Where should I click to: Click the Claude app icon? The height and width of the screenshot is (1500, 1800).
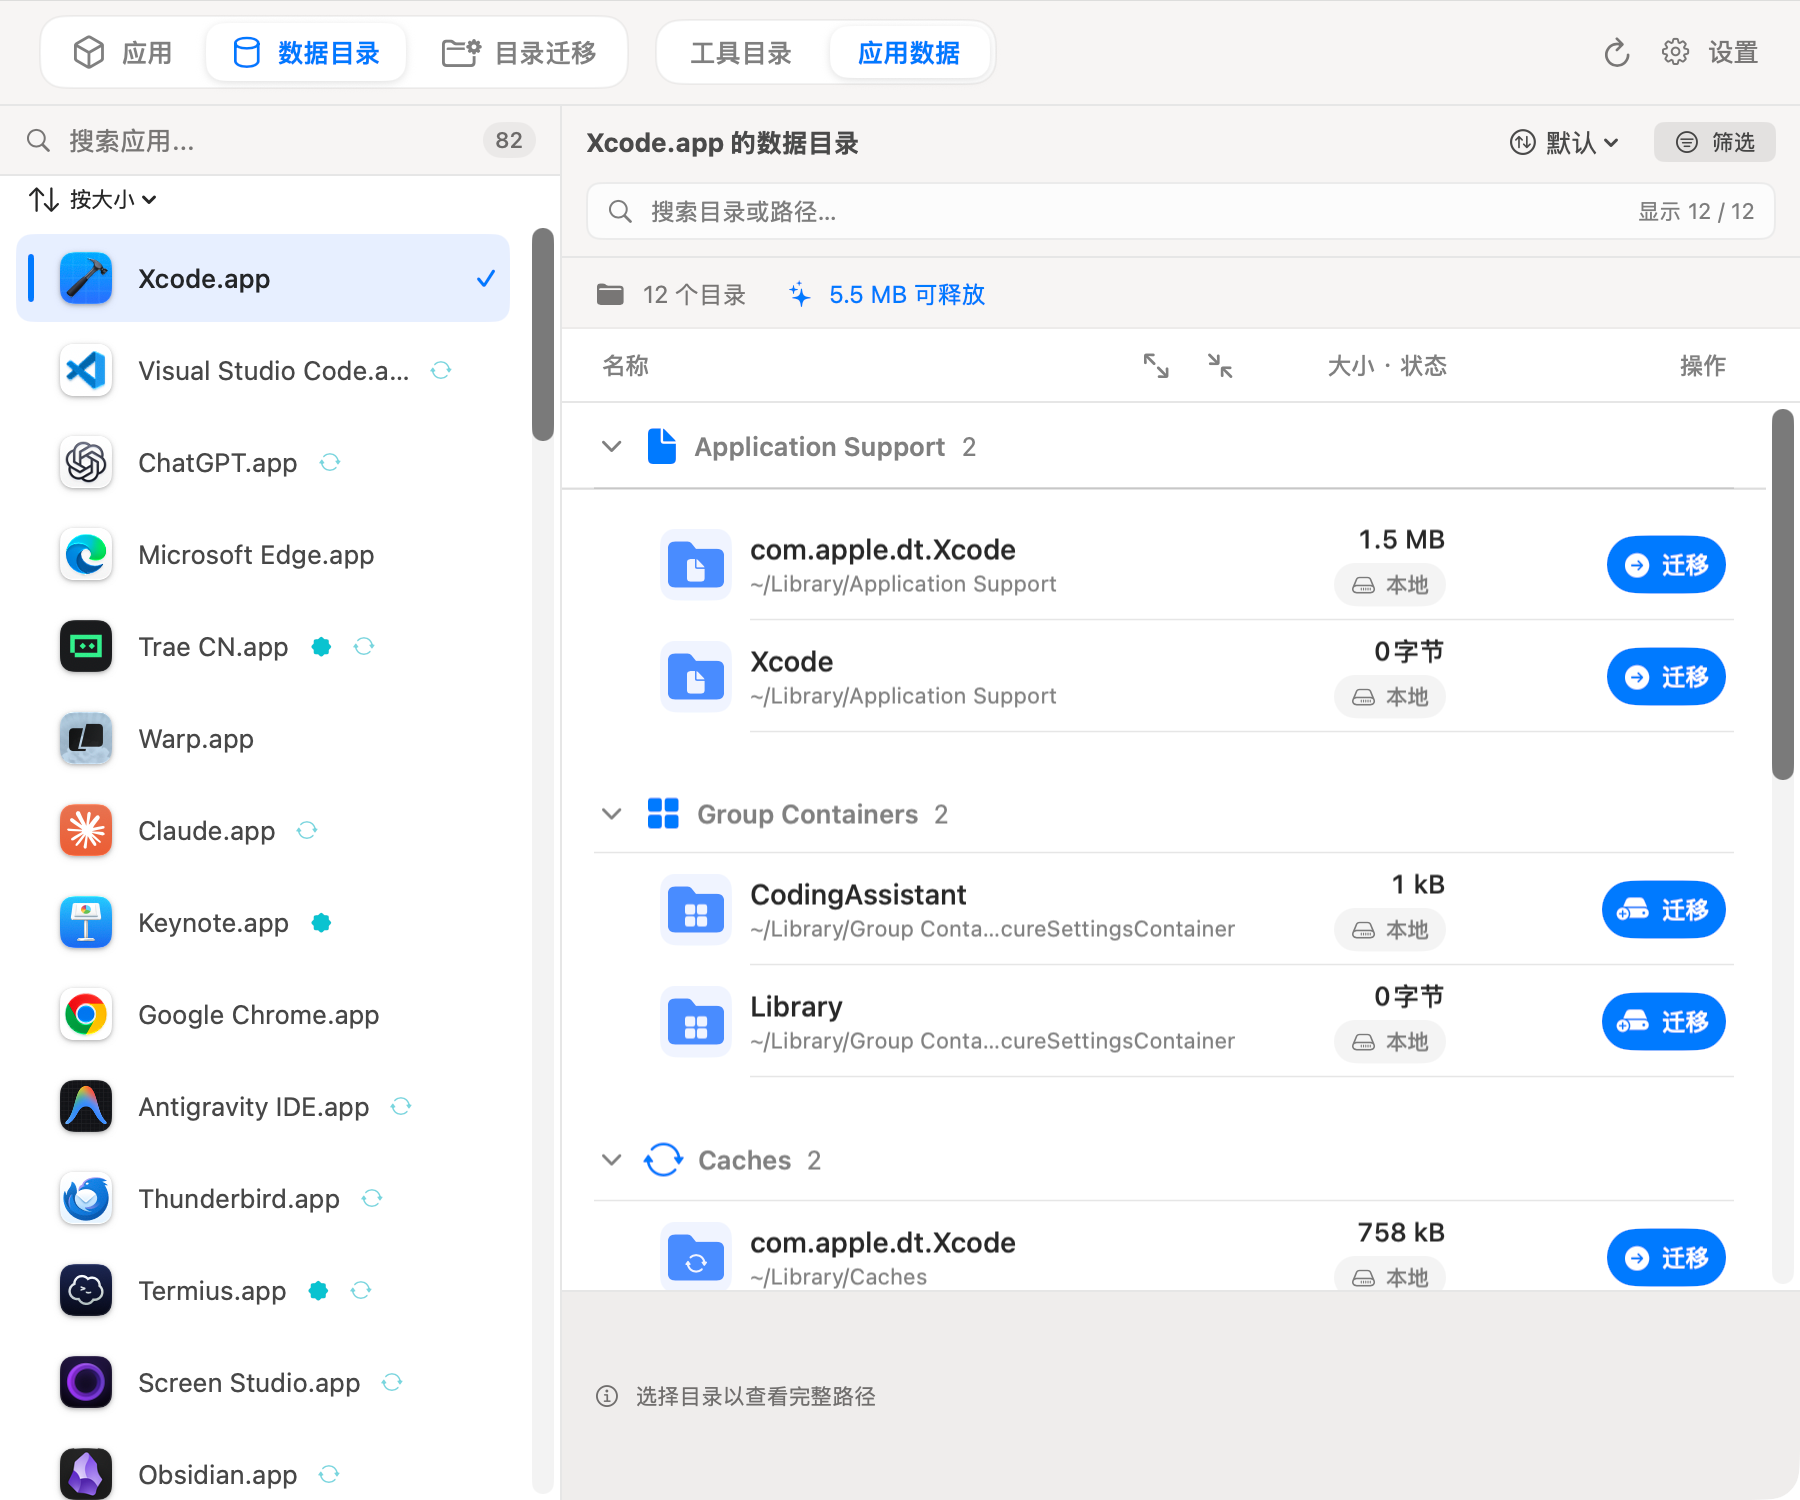86,831
